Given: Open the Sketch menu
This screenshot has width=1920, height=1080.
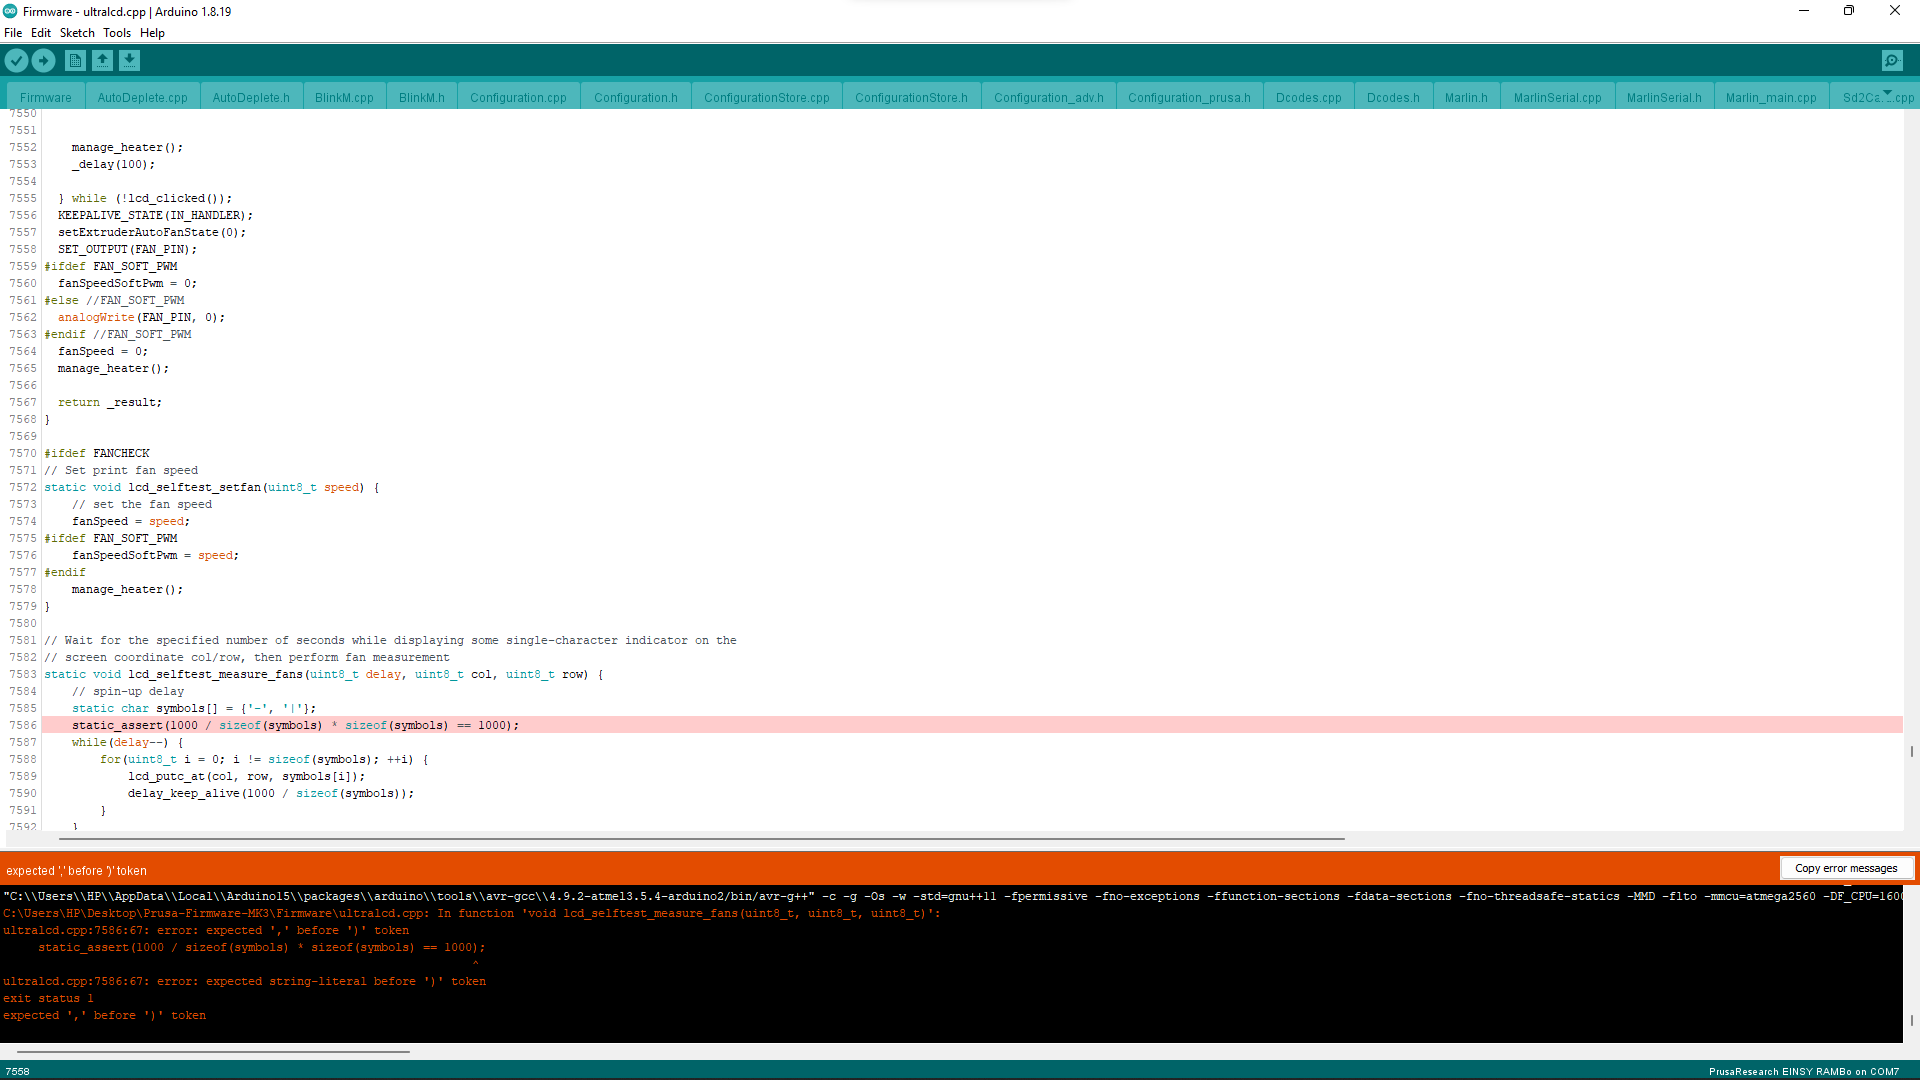Looking at the screenshot, I should [77, 32].
